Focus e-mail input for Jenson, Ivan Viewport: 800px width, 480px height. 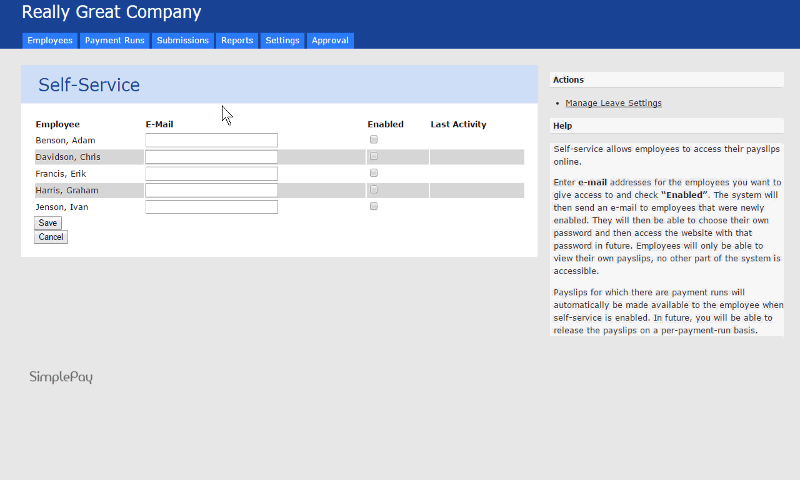[211, 207]
